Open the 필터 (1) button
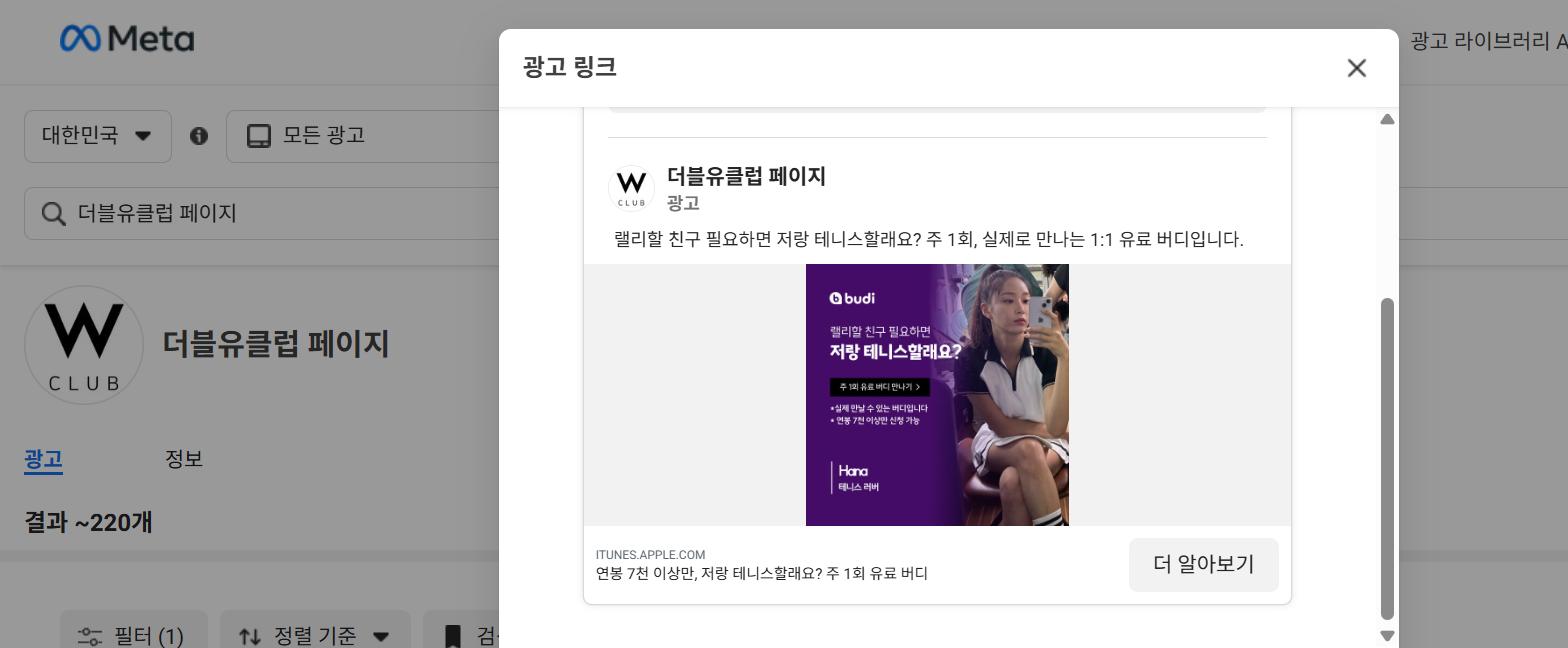1568x648 pixels. pos(134,636)
